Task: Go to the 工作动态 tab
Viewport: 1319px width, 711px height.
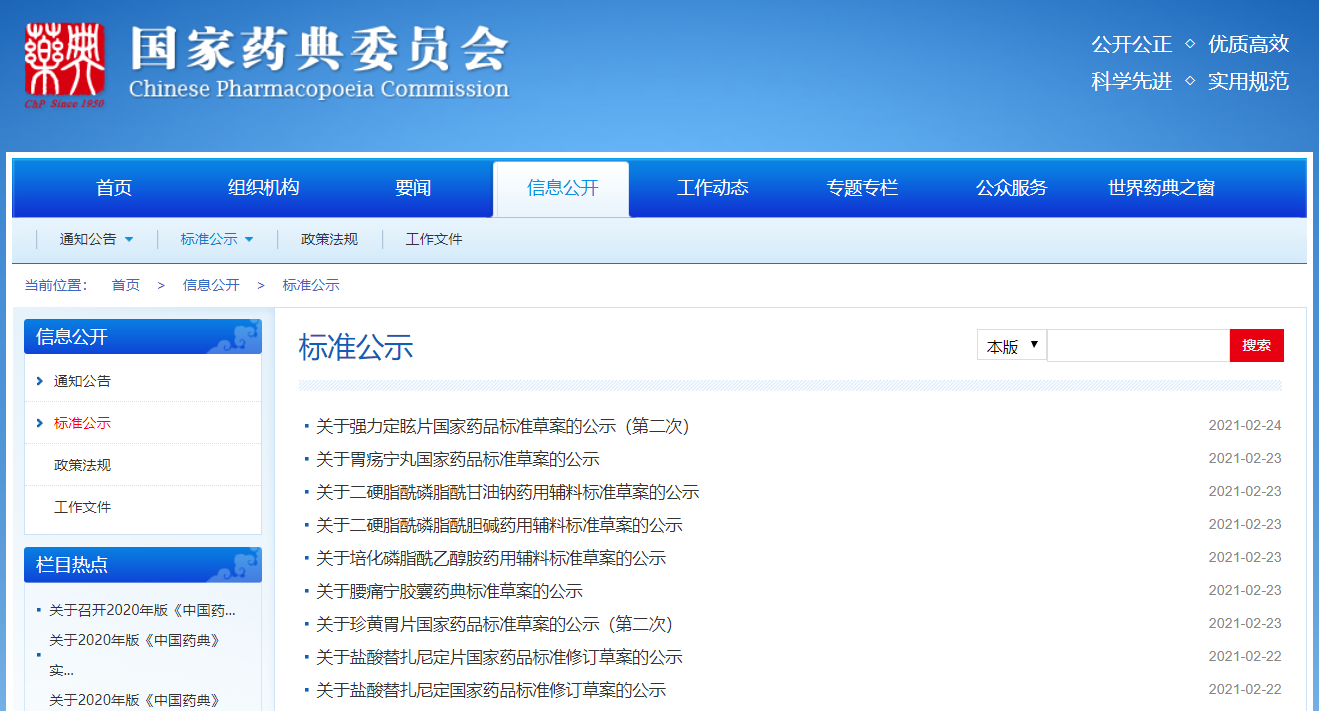Action: (x=712, y=188)
